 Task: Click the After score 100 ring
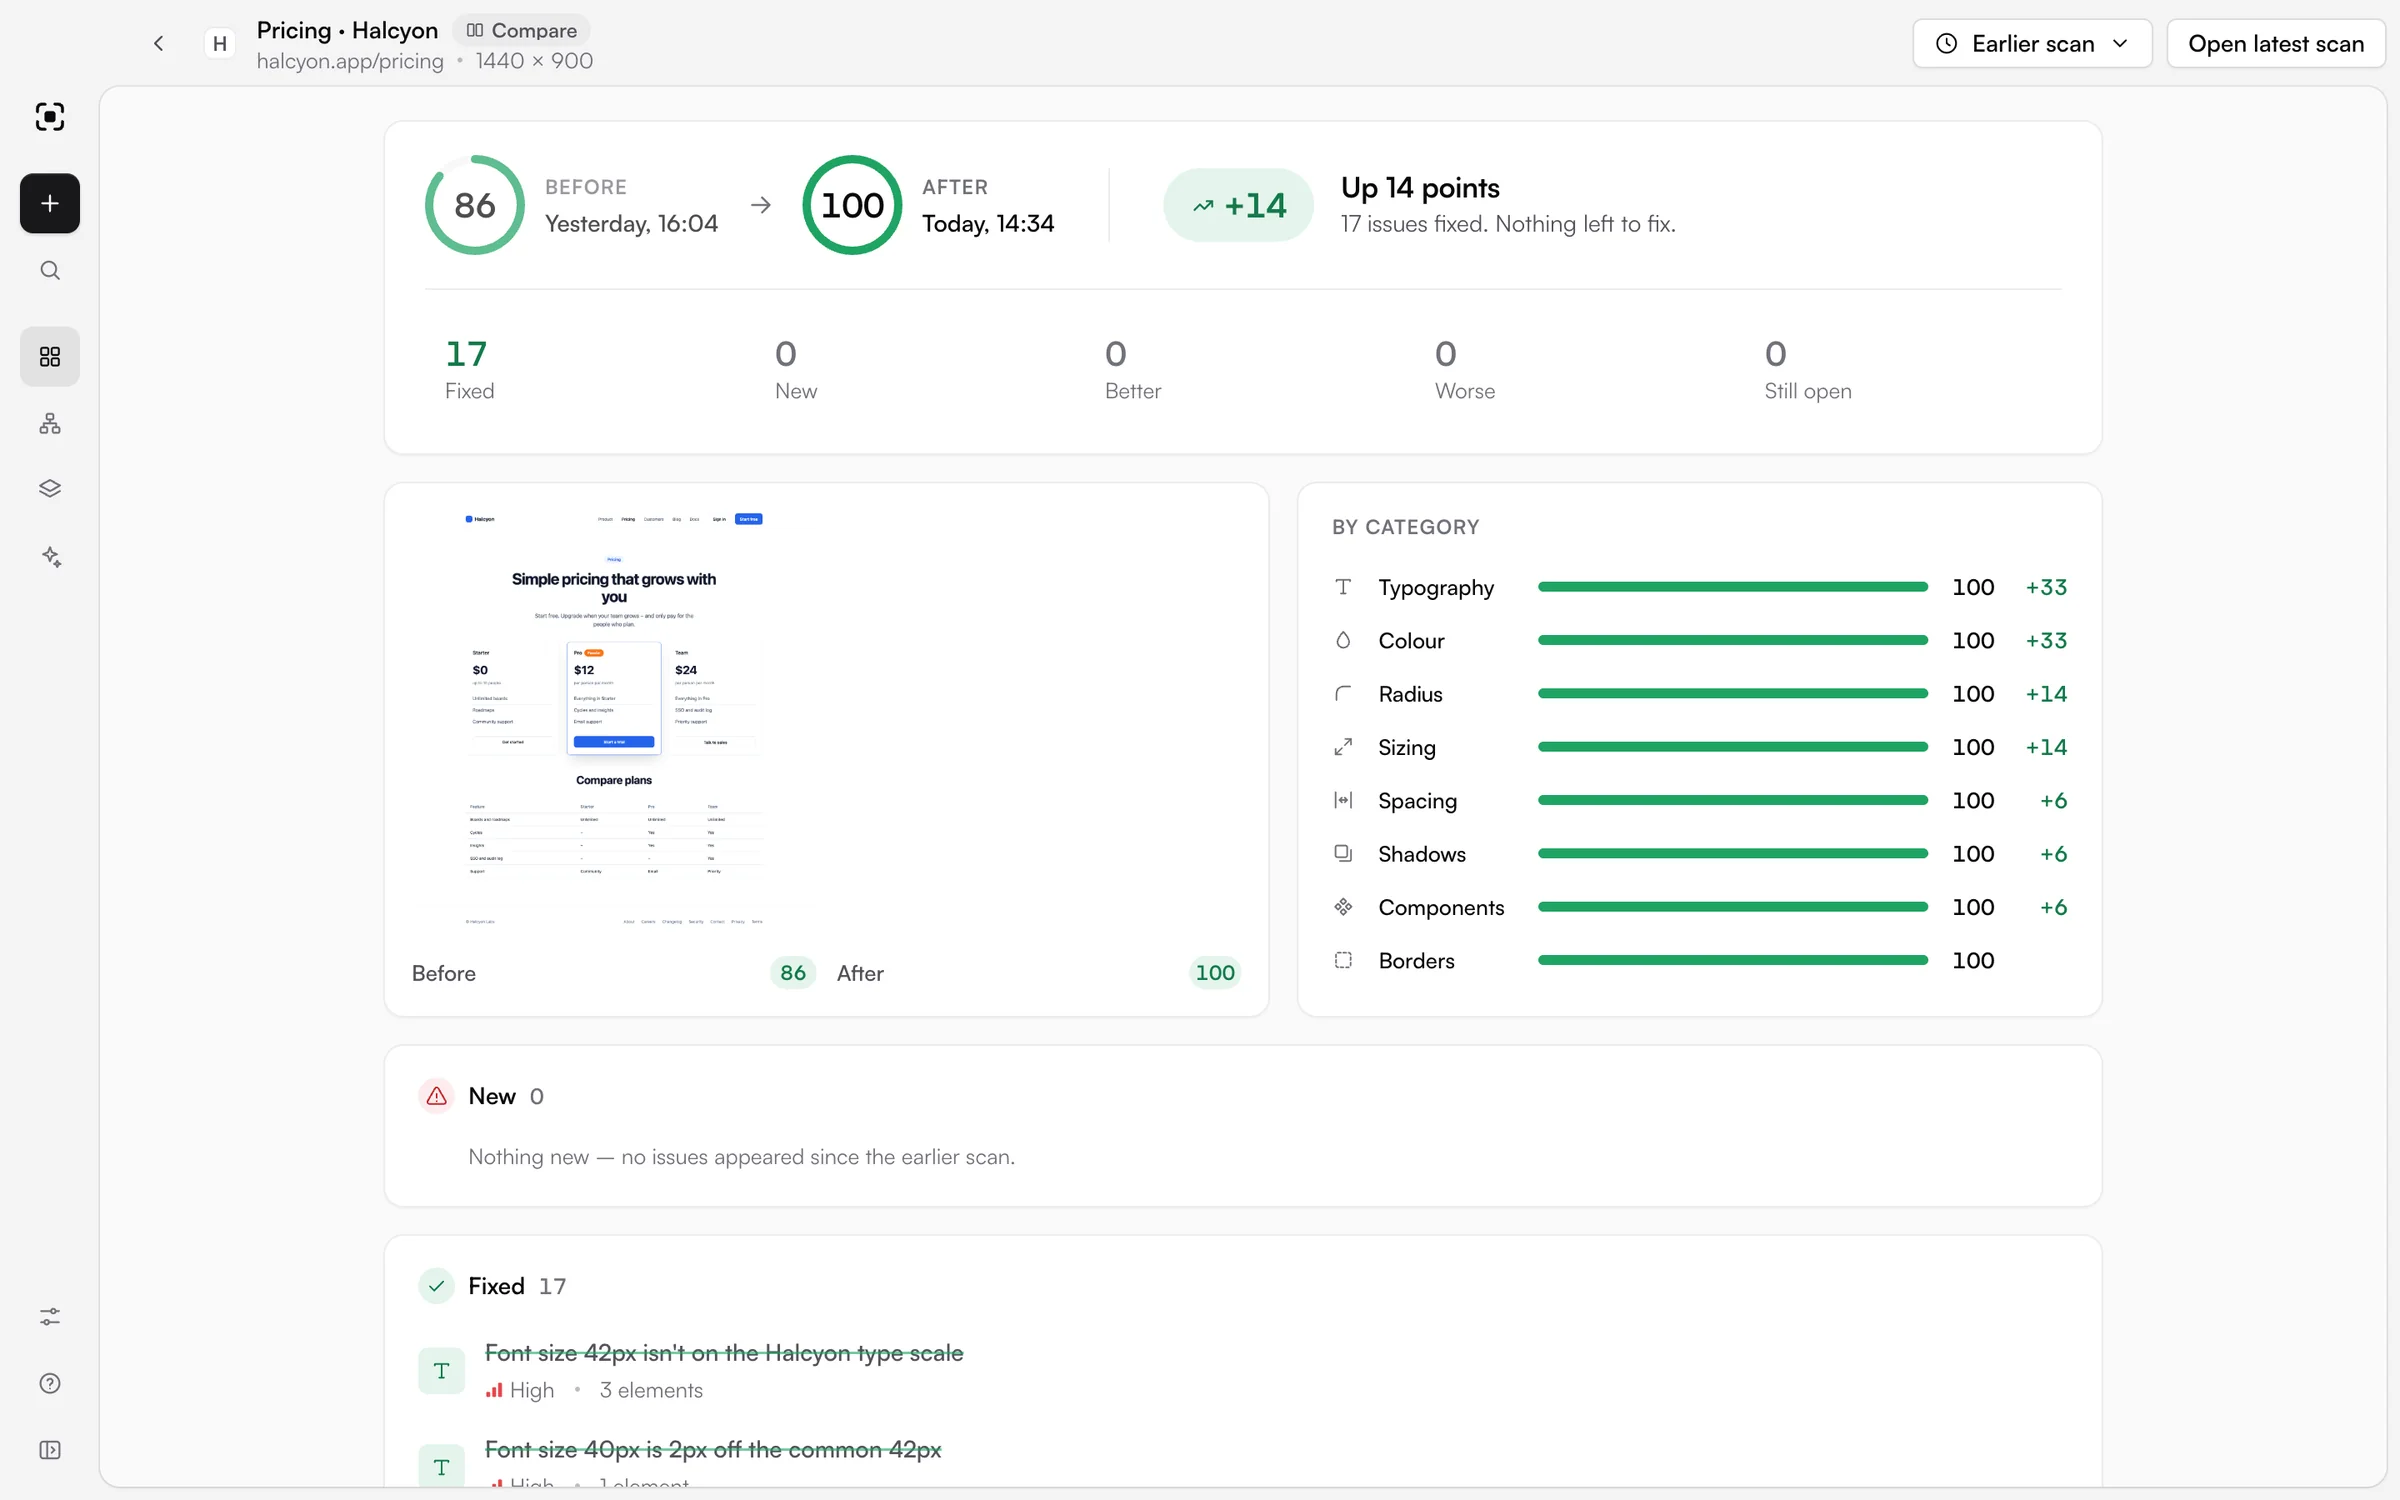point(852,205)
